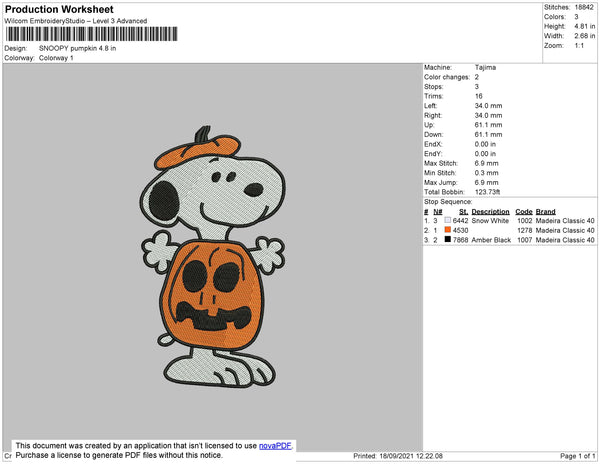Click the novaPDF link
The image size is (600, 464).
tap(275, 446)
